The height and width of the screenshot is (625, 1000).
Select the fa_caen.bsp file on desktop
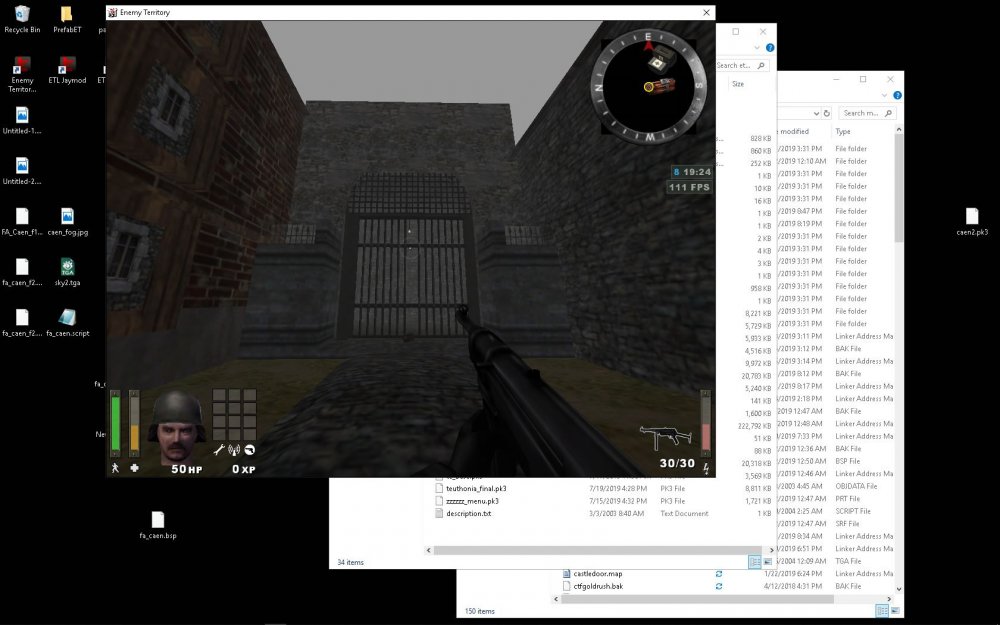point(158,525)
